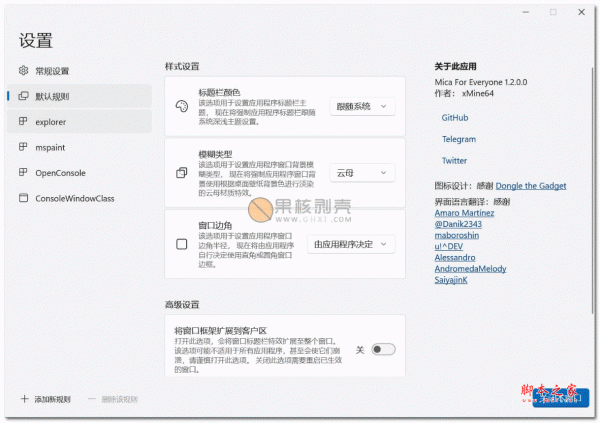Open the Twitter link
The width and height of the screenshot is (600, 423).
[454, 160]
